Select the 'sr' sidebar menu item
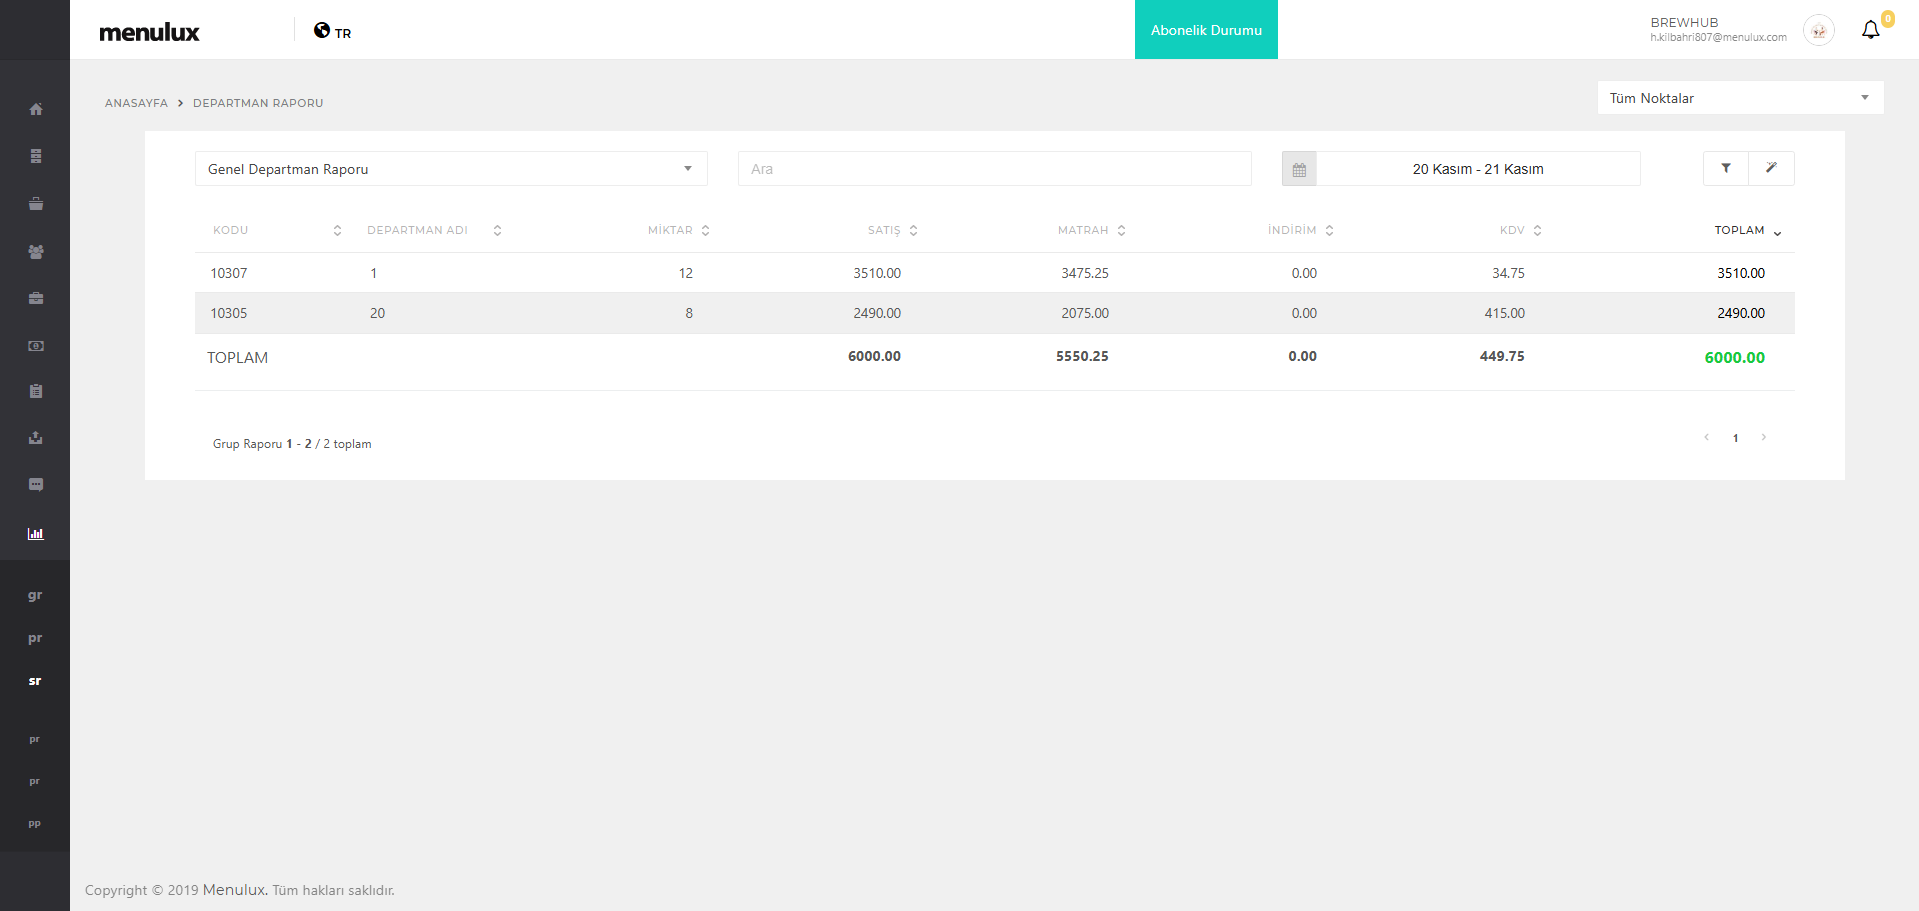1919x911 pixels. click(x=35, y=681)
